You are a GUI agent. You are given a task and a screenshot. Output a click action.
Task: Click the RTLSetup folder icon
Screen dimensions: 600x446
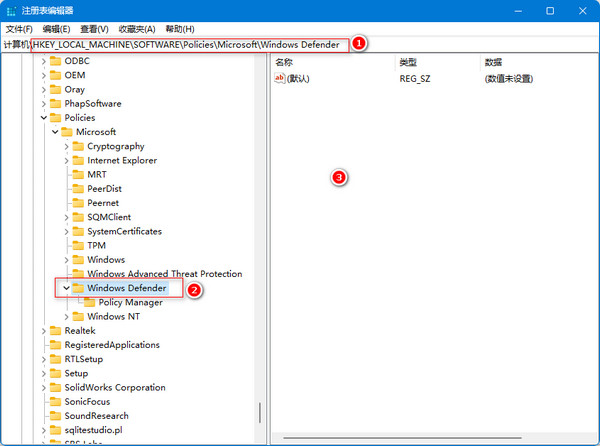55,359
